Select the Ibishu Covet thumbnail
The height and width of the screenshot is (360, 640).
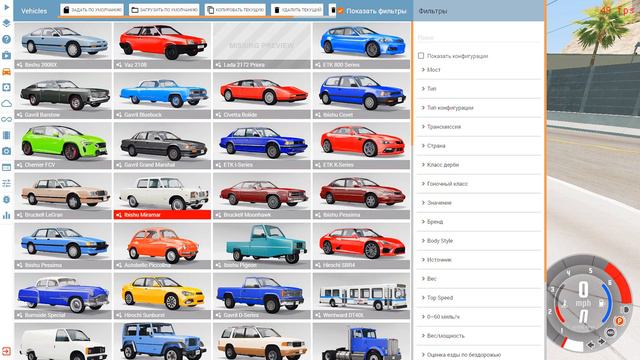tap(361, 96)
